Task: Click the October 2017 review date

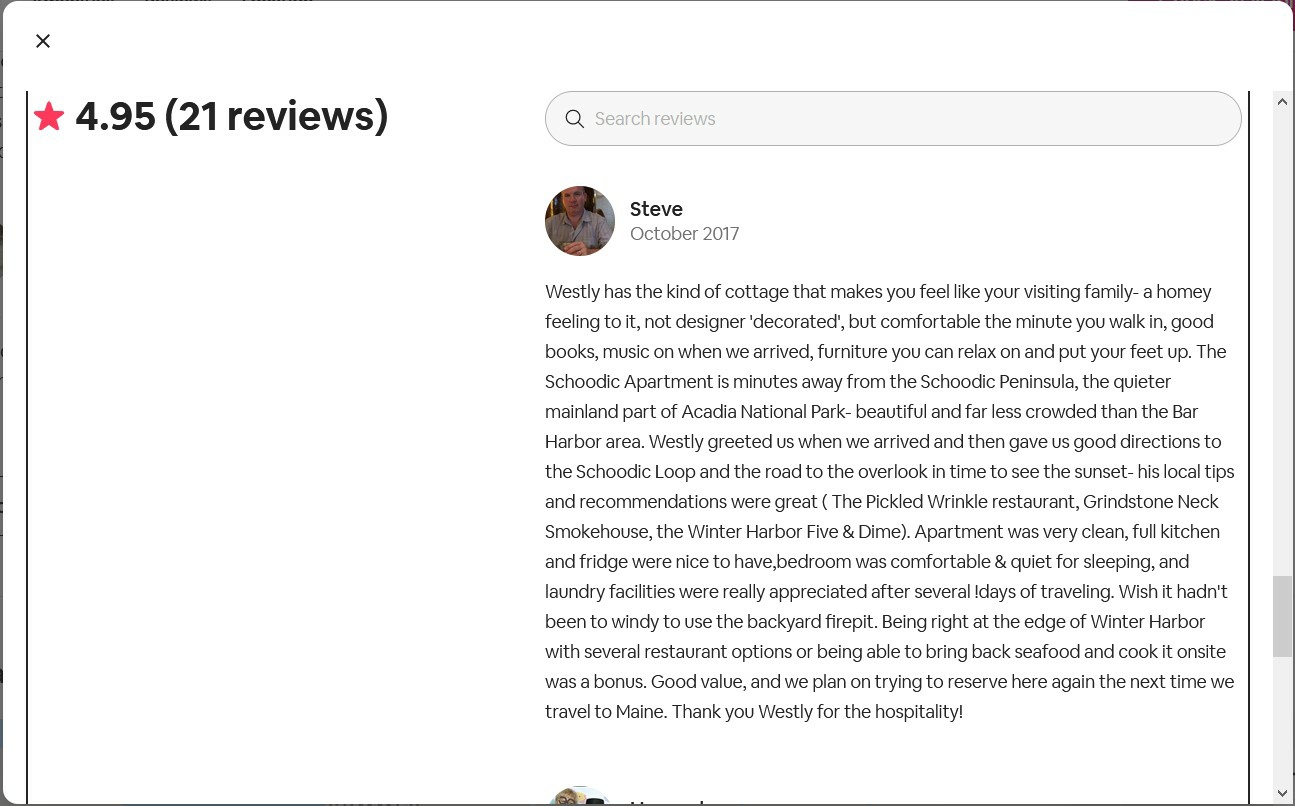Action: tap(684, 234)
